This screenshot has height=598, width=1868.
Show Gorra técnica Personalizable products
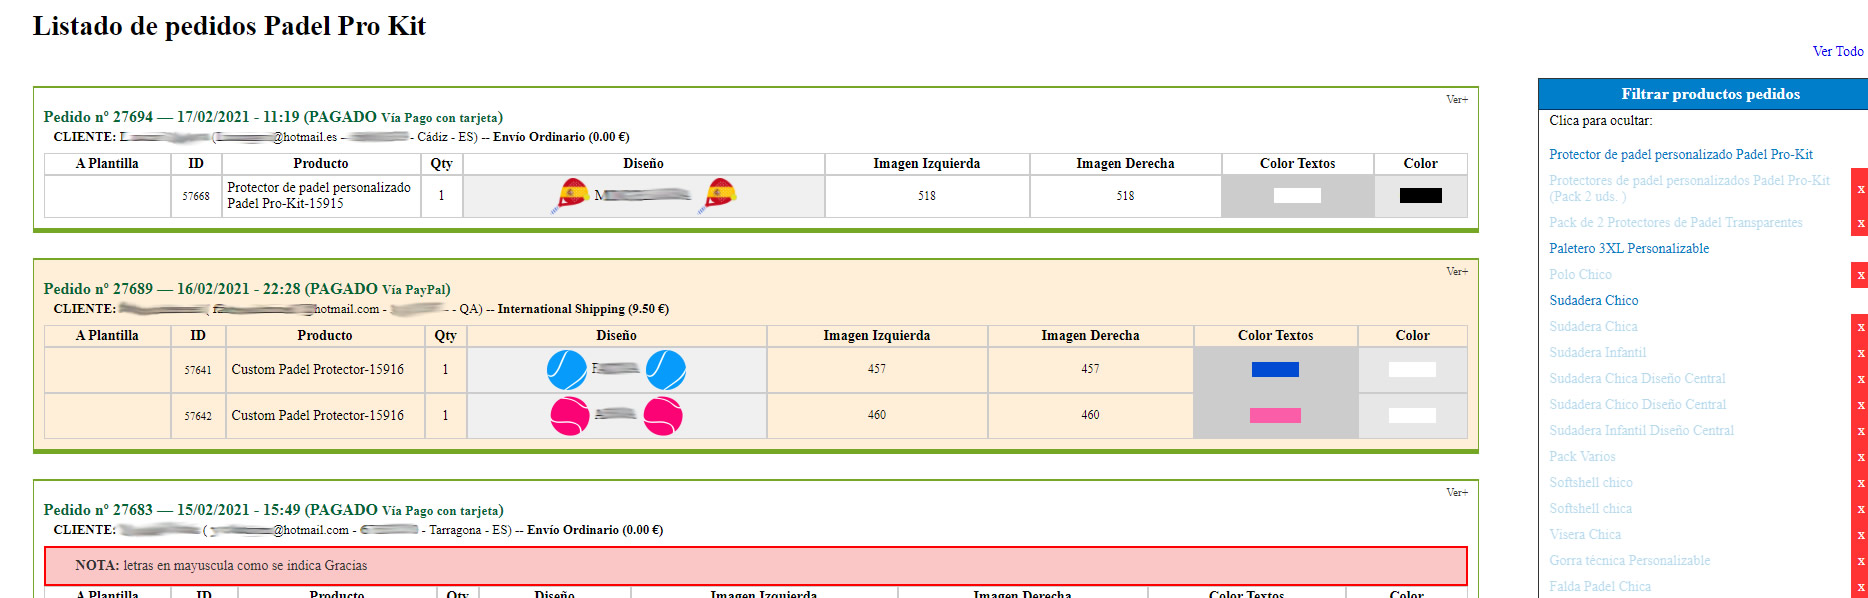(1630, 560)
